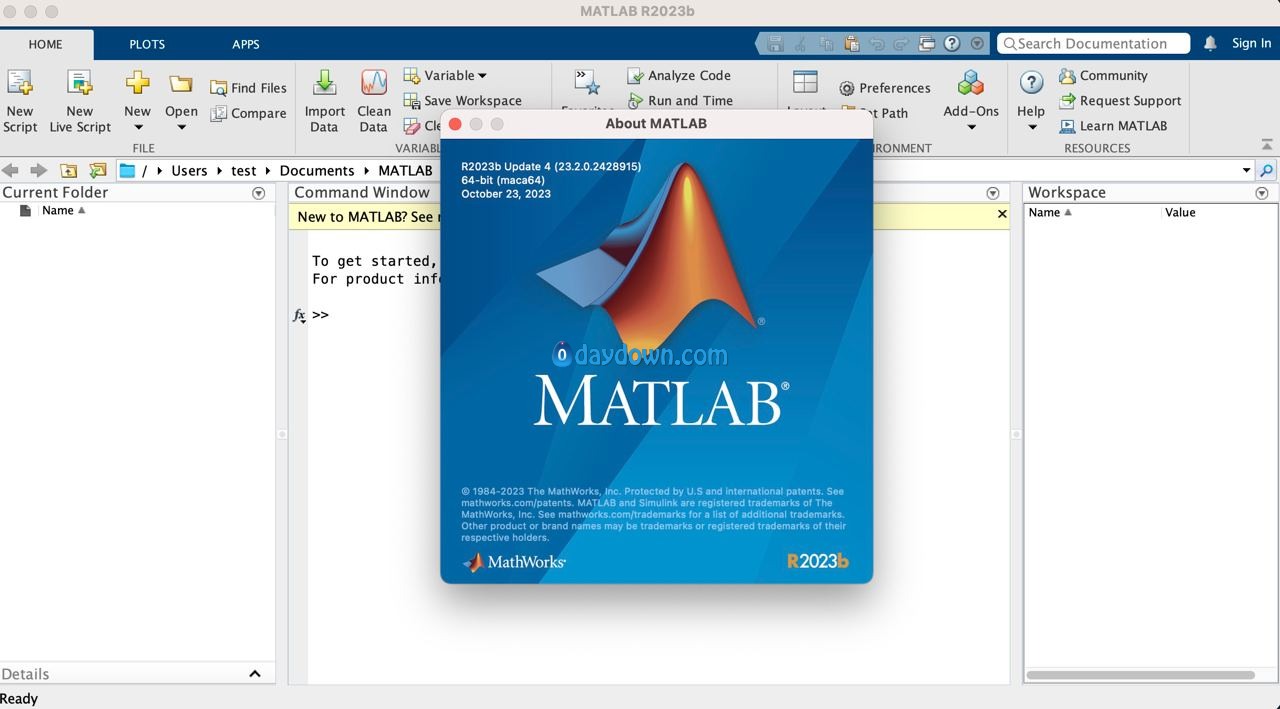Select Users in the folder path
This screenshot has width=1280, height=709.
(189, 170)
